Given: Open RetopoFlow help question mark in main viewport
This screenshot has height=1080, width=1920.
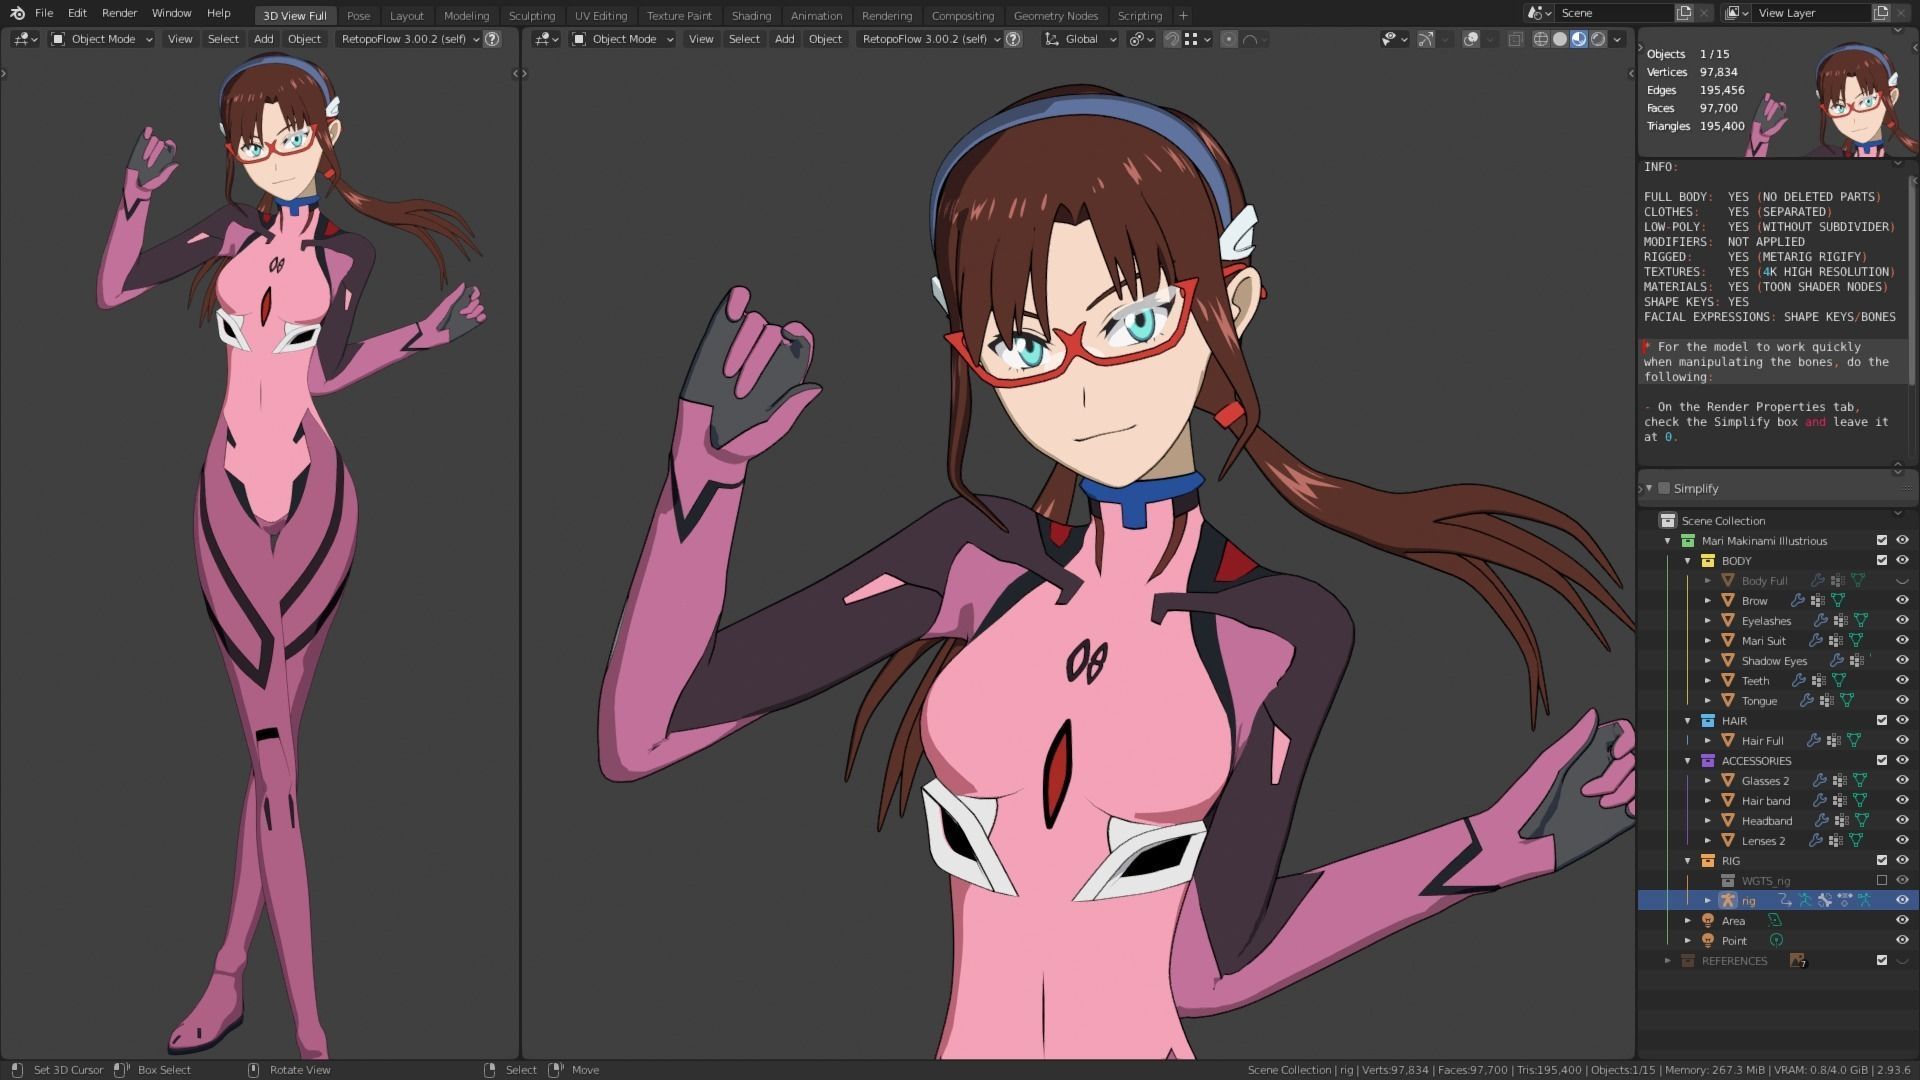Looking at the screenshot, I should click(x=1013, y=39).
